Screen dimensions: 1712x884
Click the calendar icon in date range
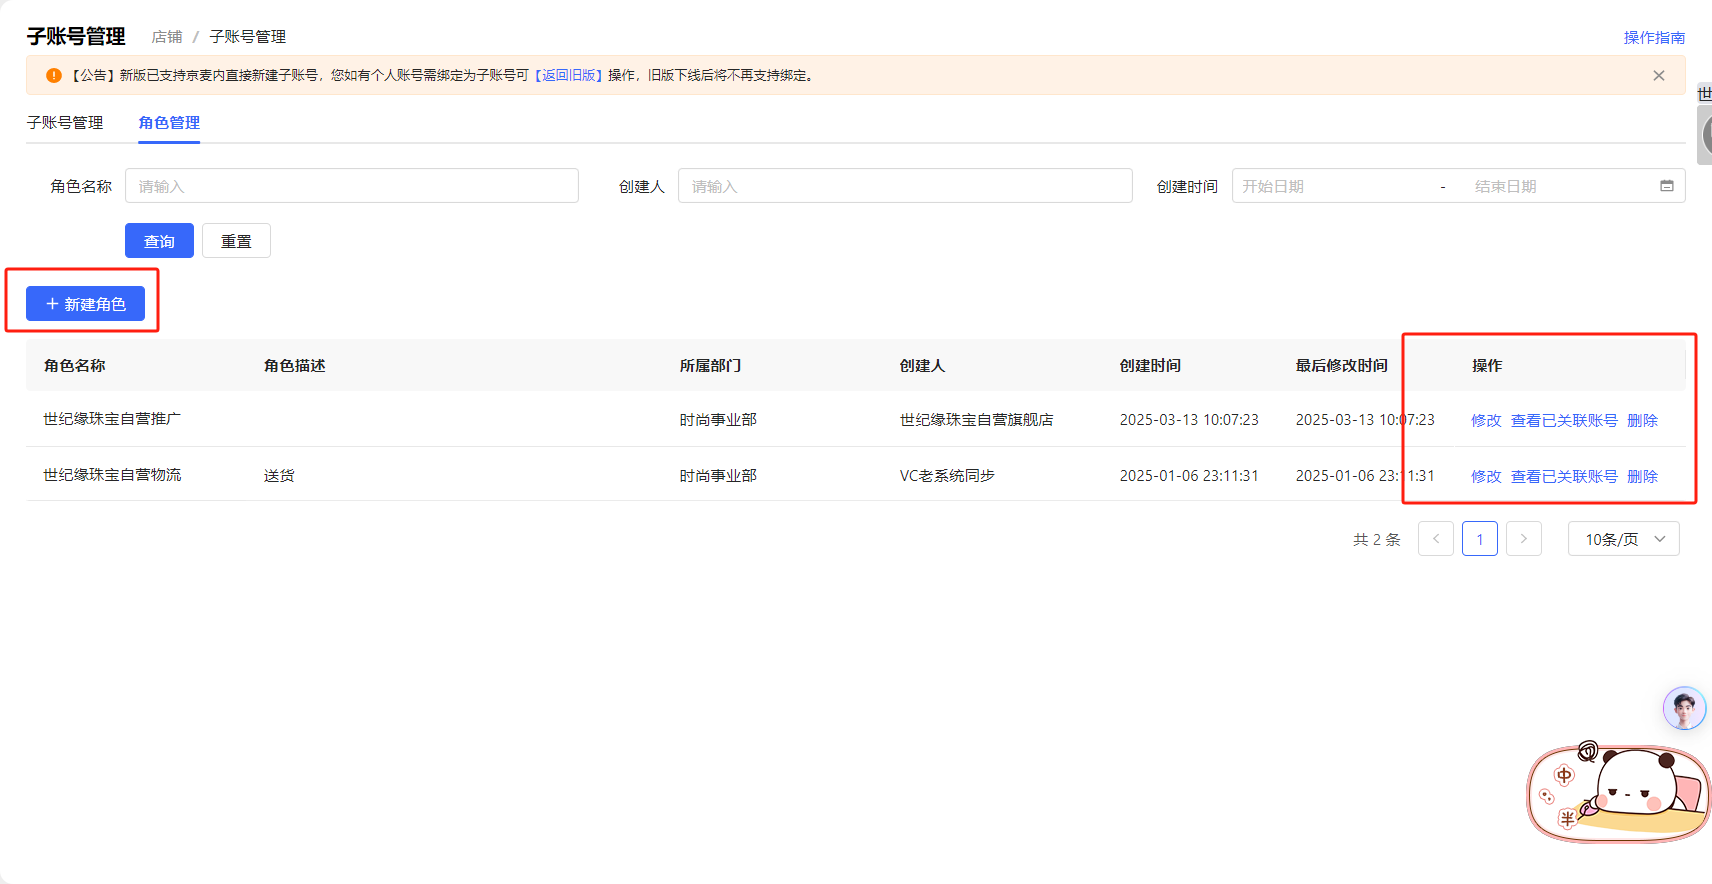point(1666,186)
